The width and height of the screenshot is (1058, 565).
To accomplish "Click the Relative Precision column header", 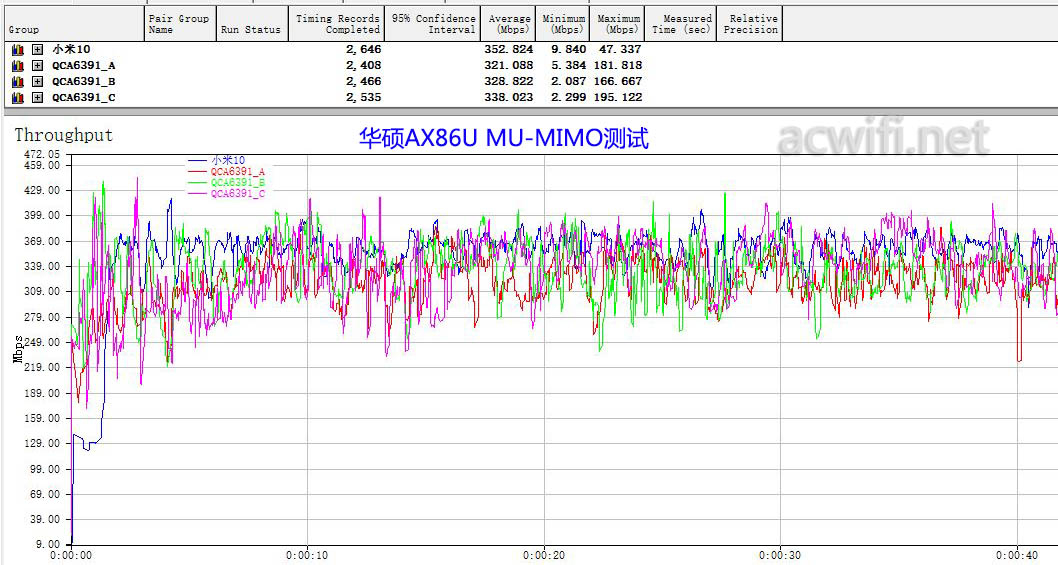I will (749, 24).
